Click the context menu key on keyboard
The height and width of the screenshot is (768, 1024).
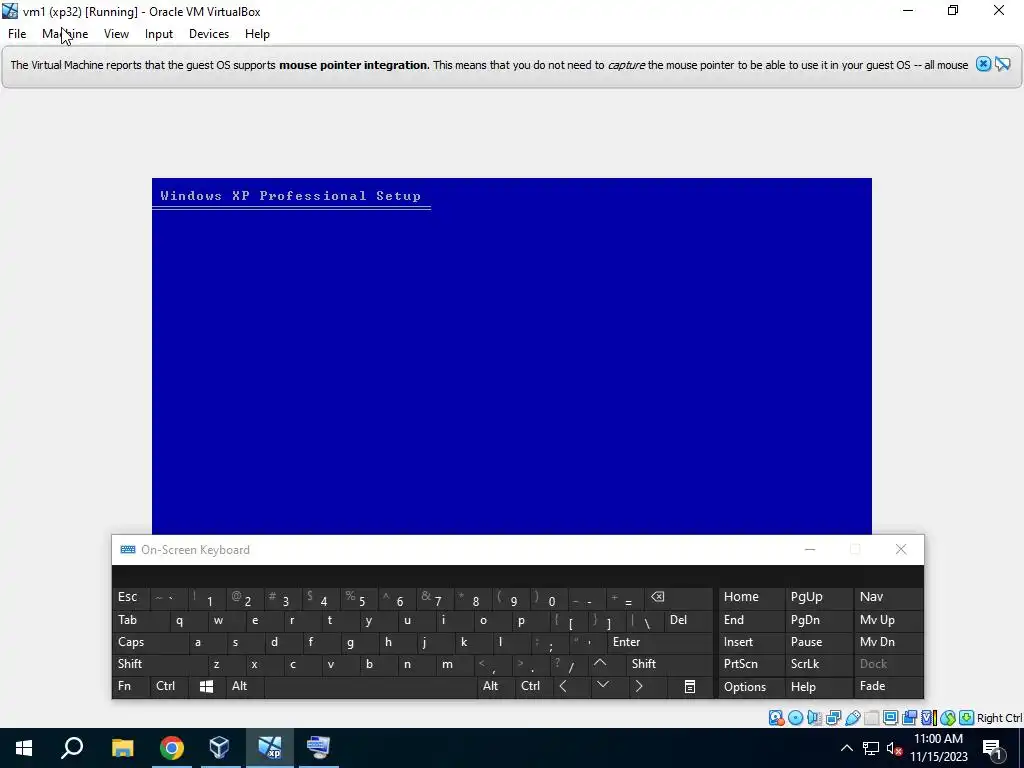[x=690, y=686]
